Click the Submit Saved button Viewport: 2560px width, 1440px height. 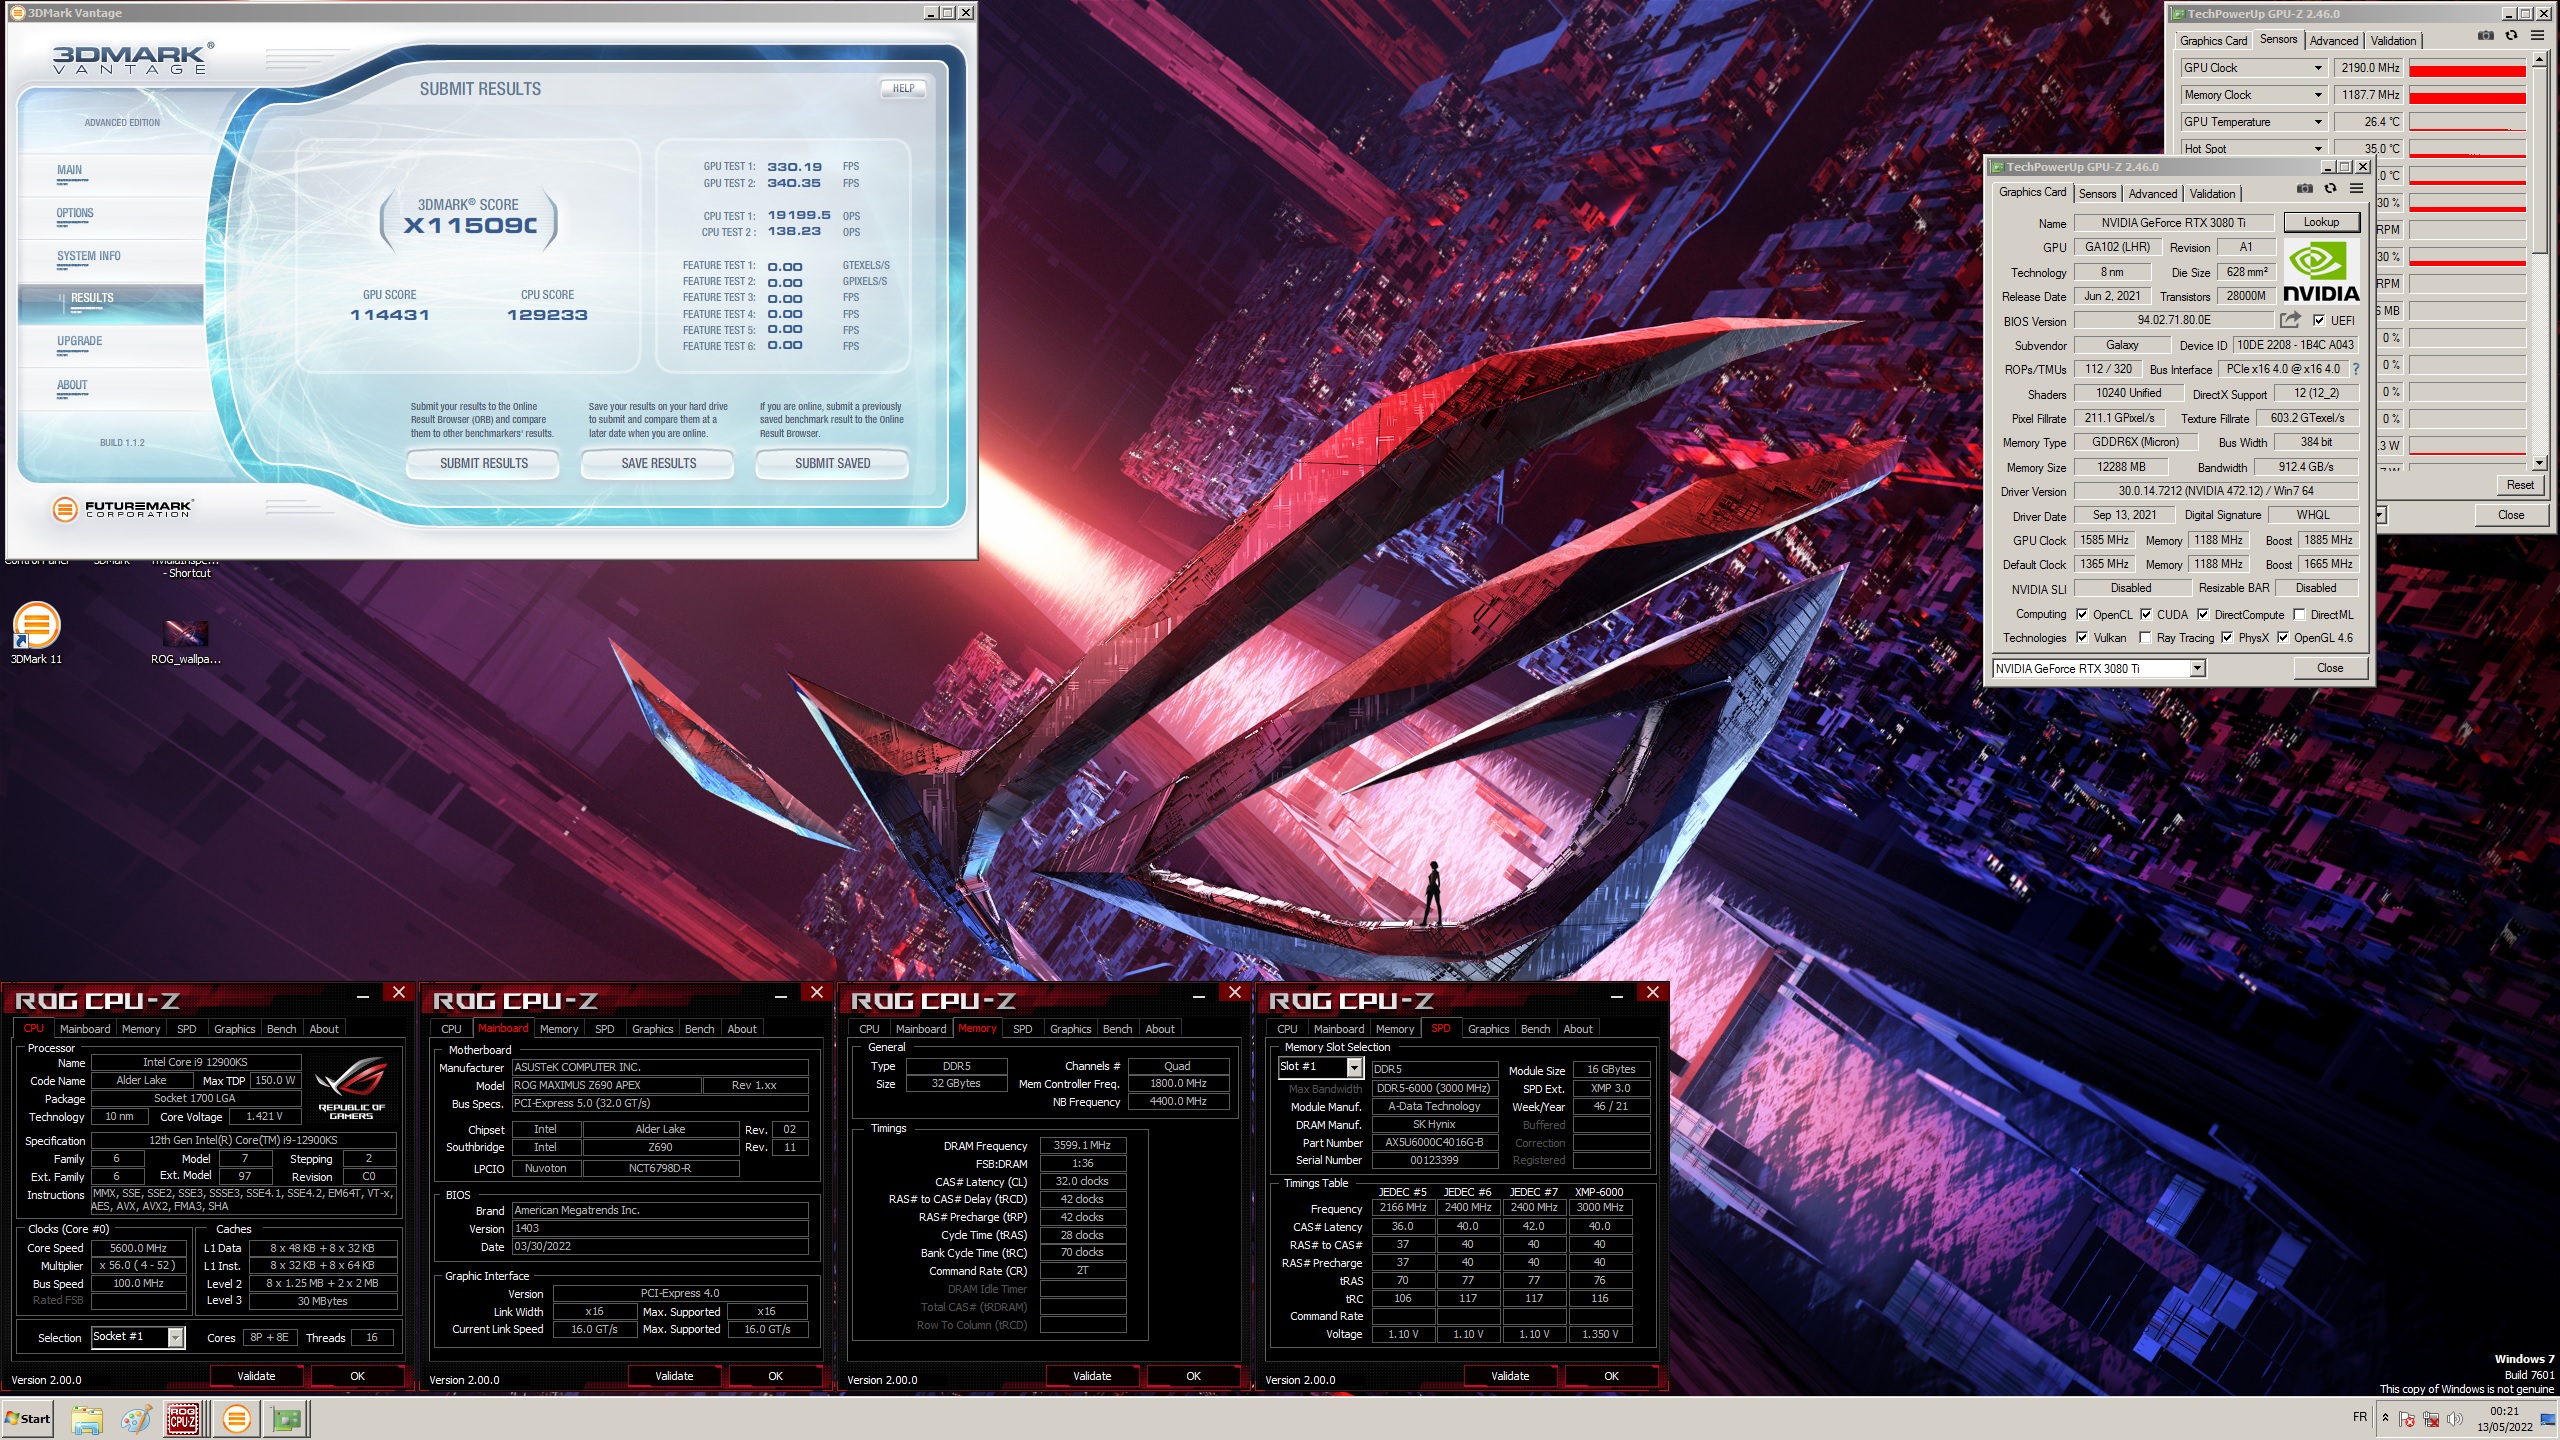pyautogui.click(x=832, y=463)
